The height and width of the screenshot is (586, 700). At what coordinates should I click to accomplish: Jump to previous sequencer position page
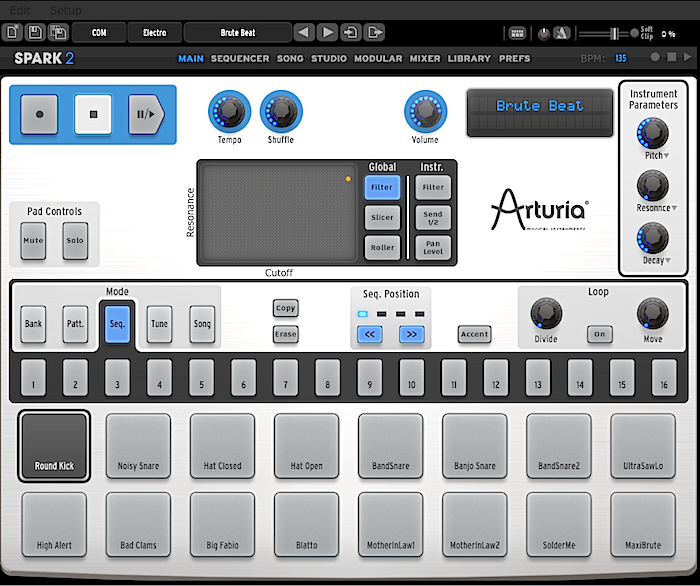tap(369, 334)
